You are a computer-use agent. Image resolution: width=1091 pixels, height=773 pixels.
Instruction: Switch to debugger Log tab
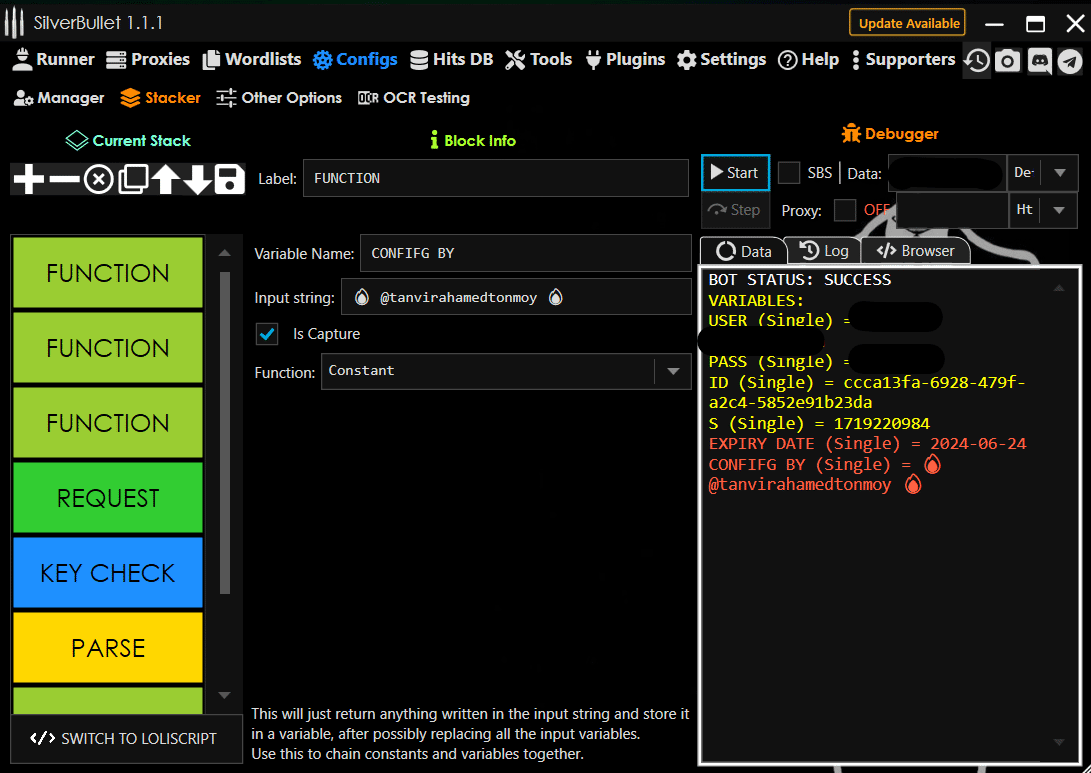824,251
